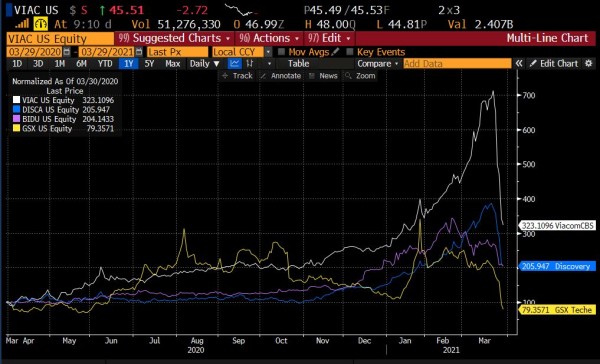Expand Local CCY currency dropdown
The image size is (600, 364).
tap(268, 52)
